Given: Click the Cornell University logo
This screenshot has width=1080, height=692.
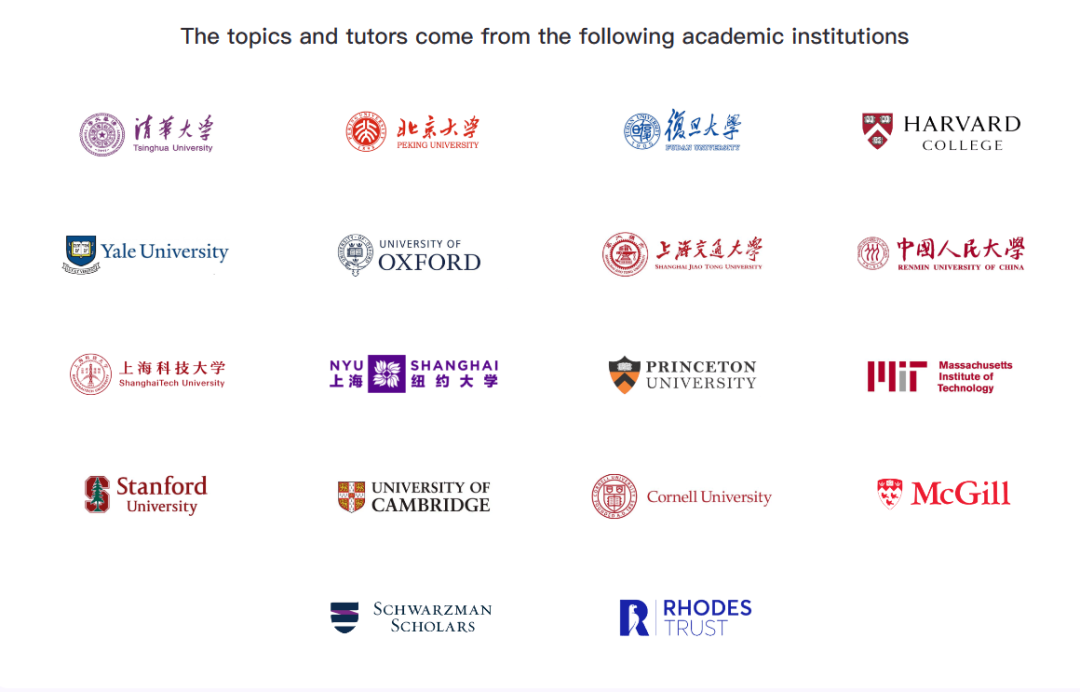Looking at the screenshot, I should [x=681, y=496].
